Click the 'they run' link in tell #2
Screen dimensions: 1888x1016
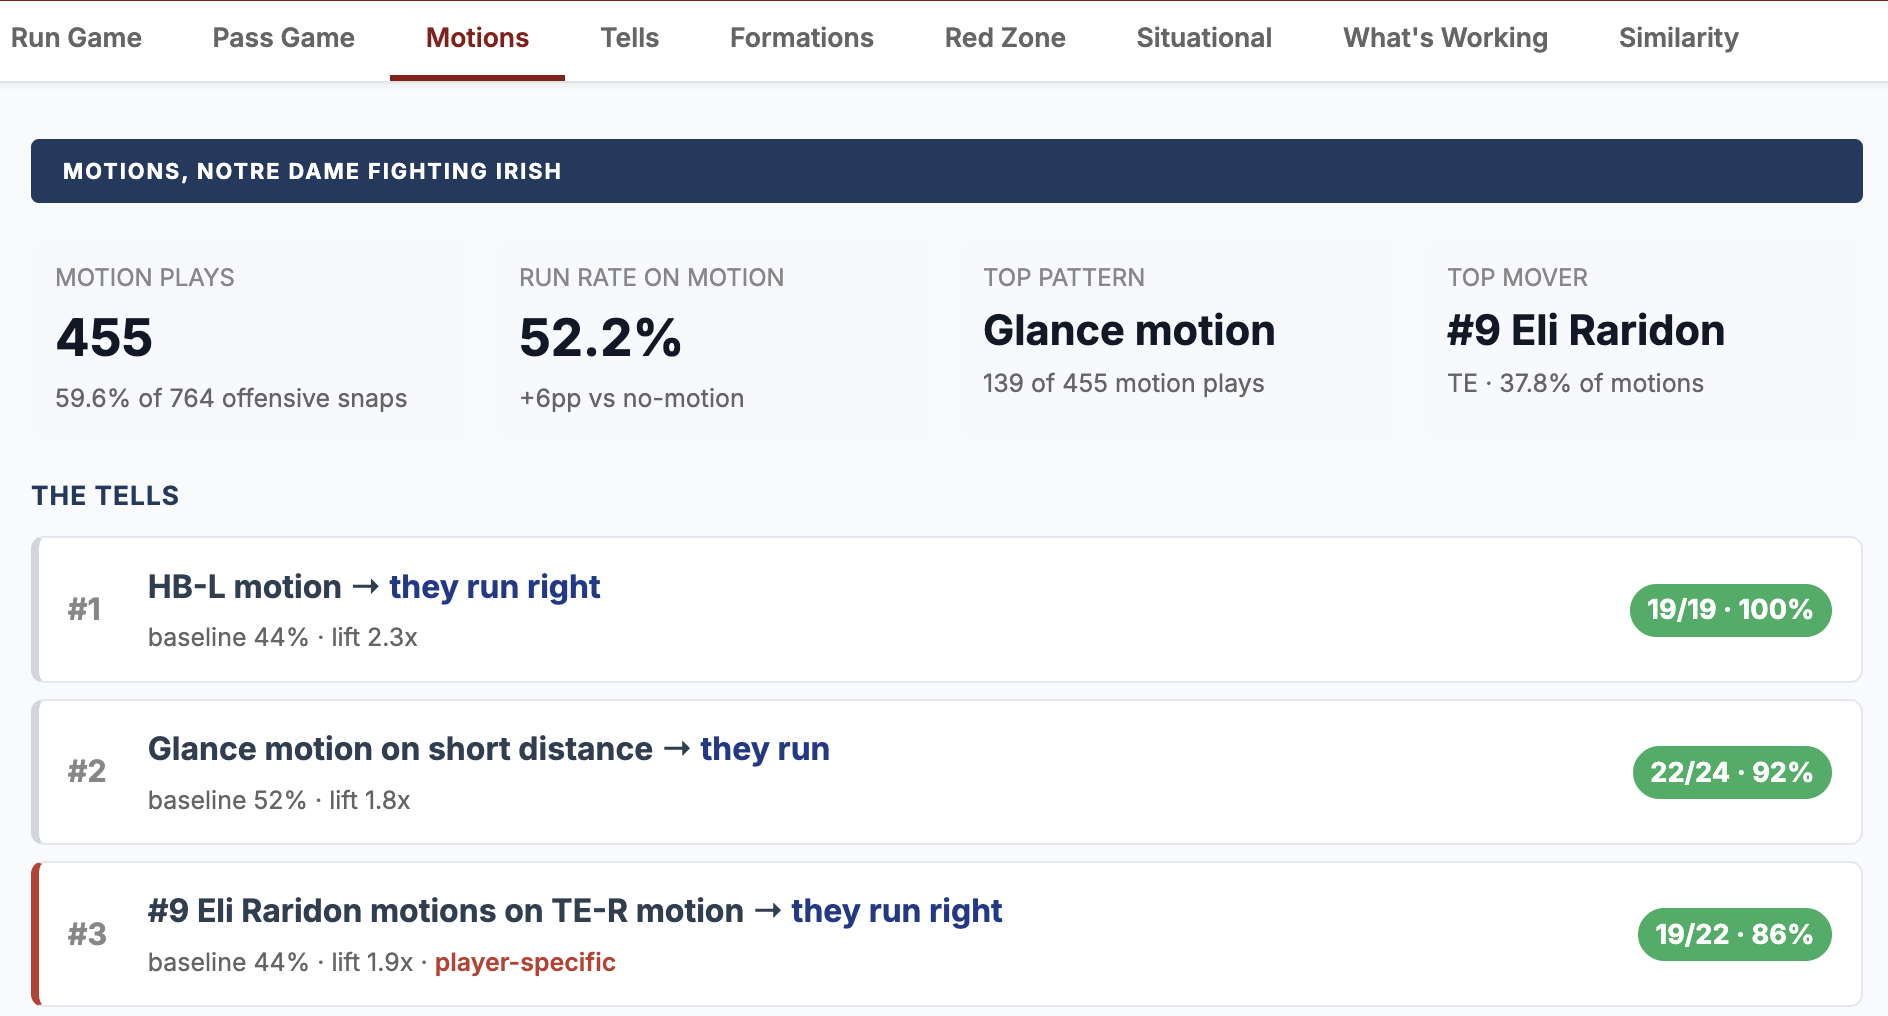click(765, 749)
